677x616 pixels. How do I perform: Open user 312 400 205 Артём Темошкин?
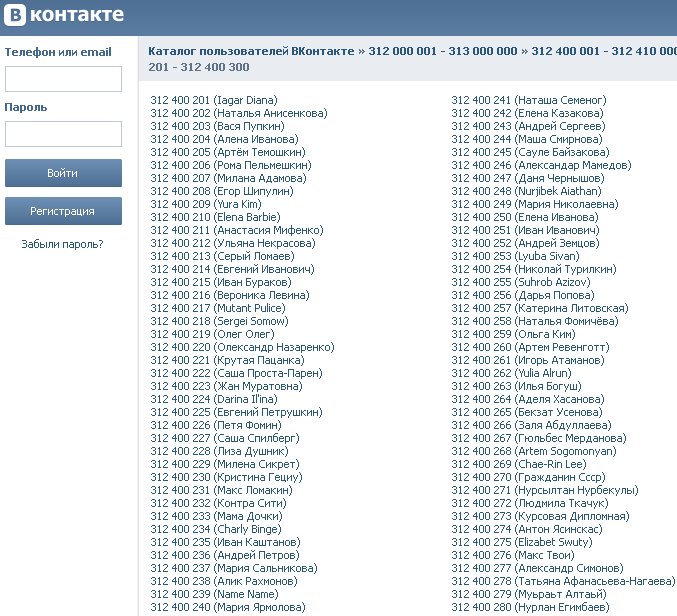228,152
